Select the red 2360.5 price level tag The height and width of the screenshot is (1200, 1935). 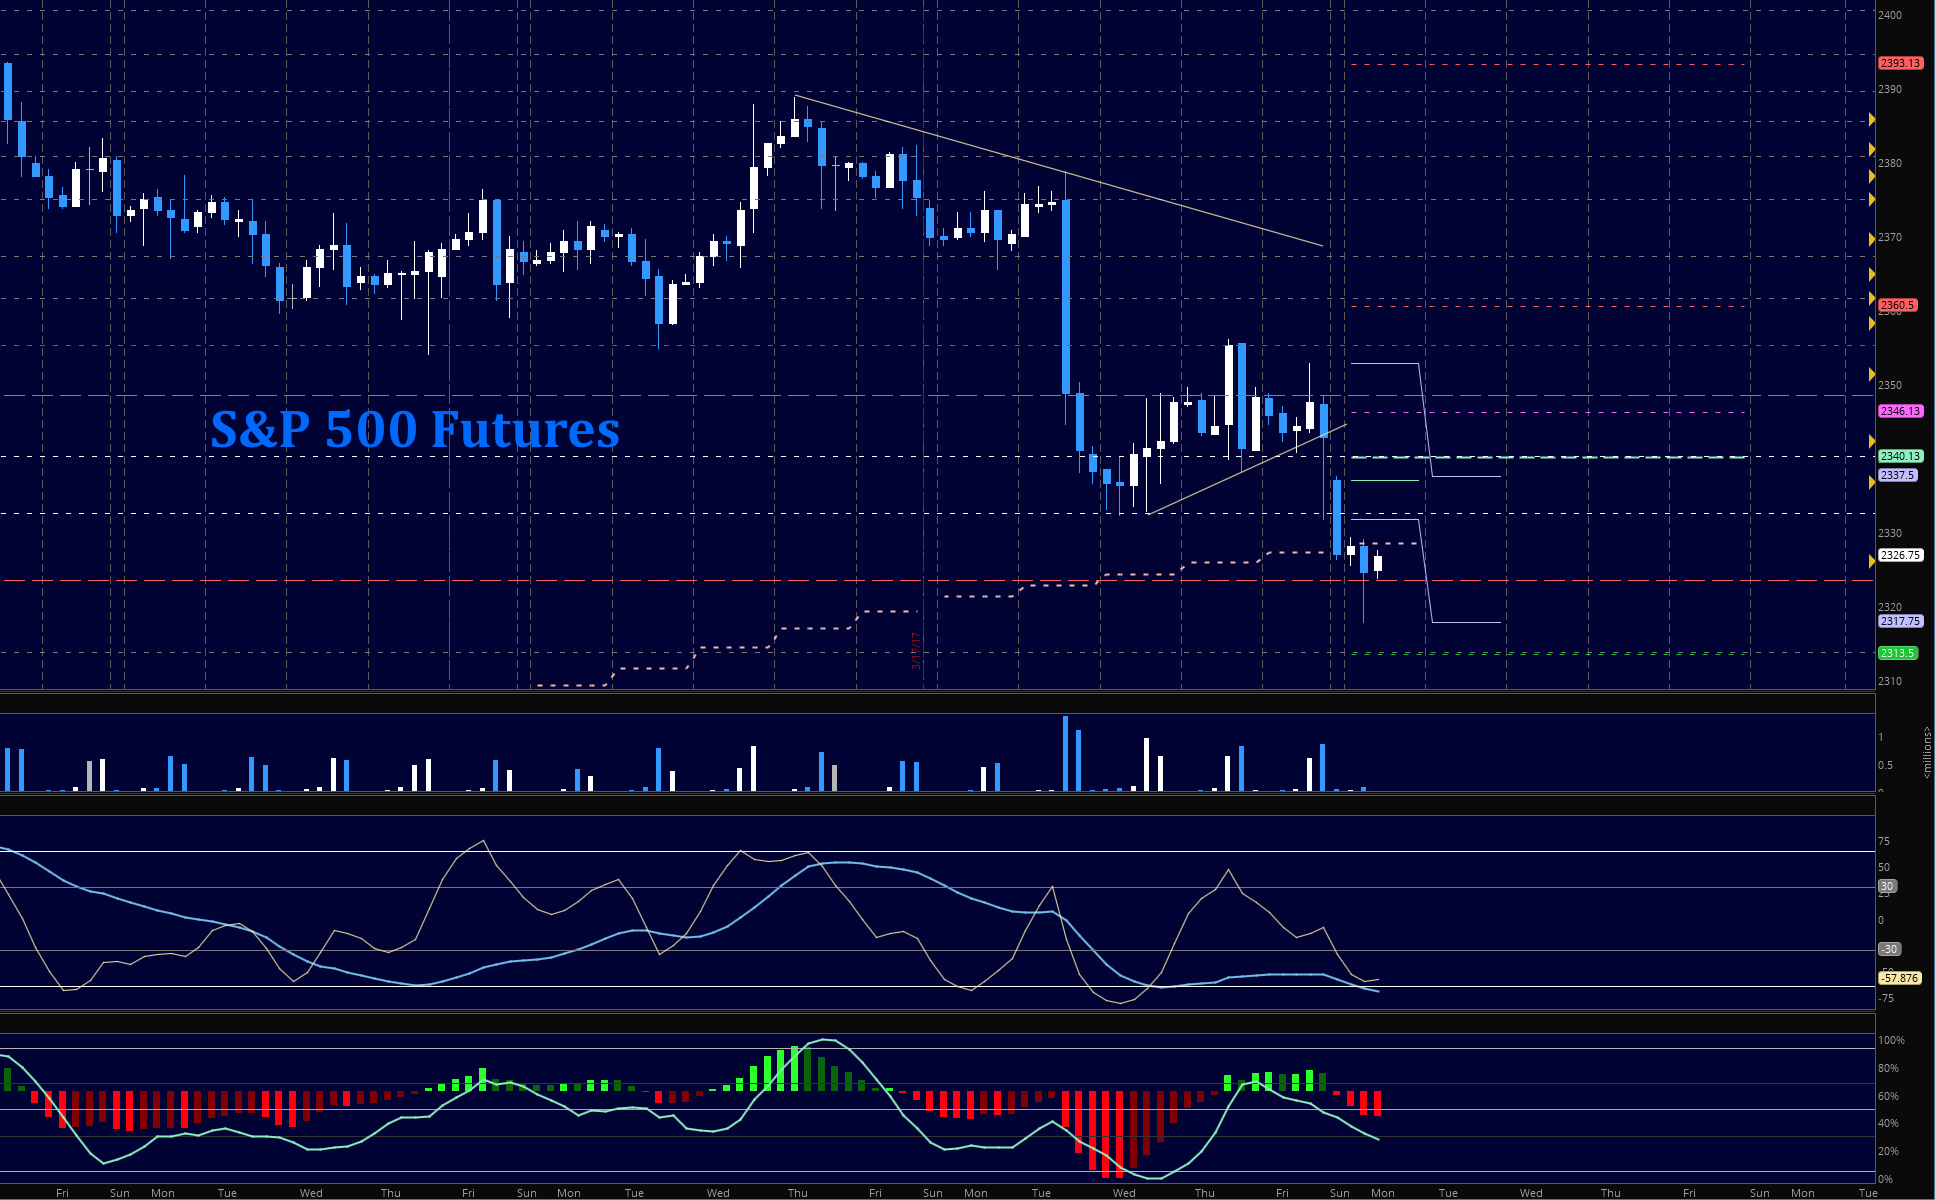[x=1897, y=305]
